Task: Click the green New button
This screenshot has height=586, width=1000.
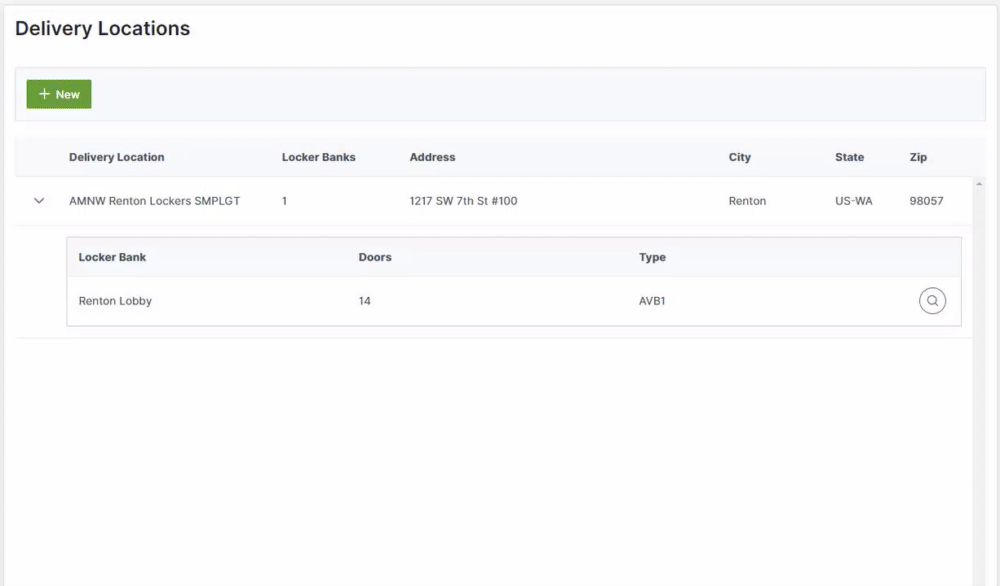Action: (59, 94)
